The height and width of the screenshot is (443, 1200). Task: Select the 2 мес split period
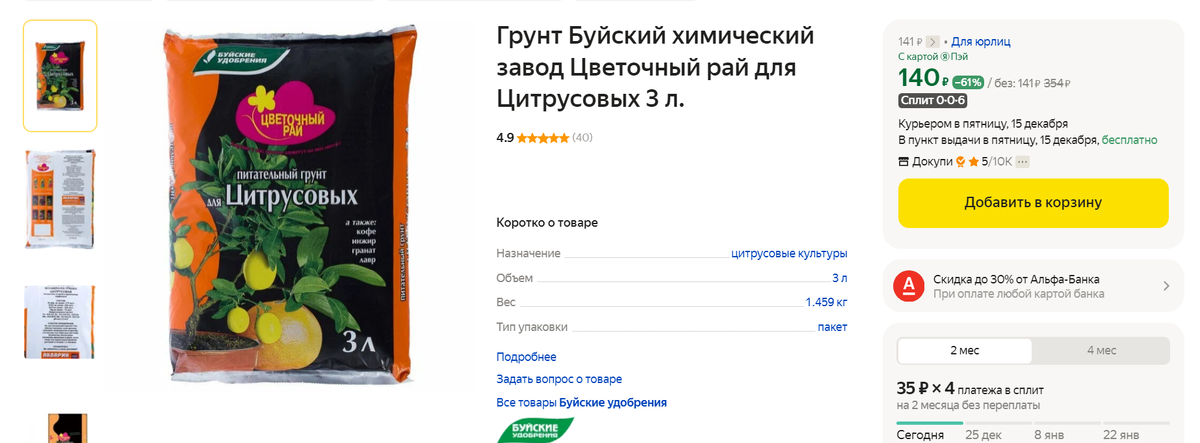tap(965, 351)
